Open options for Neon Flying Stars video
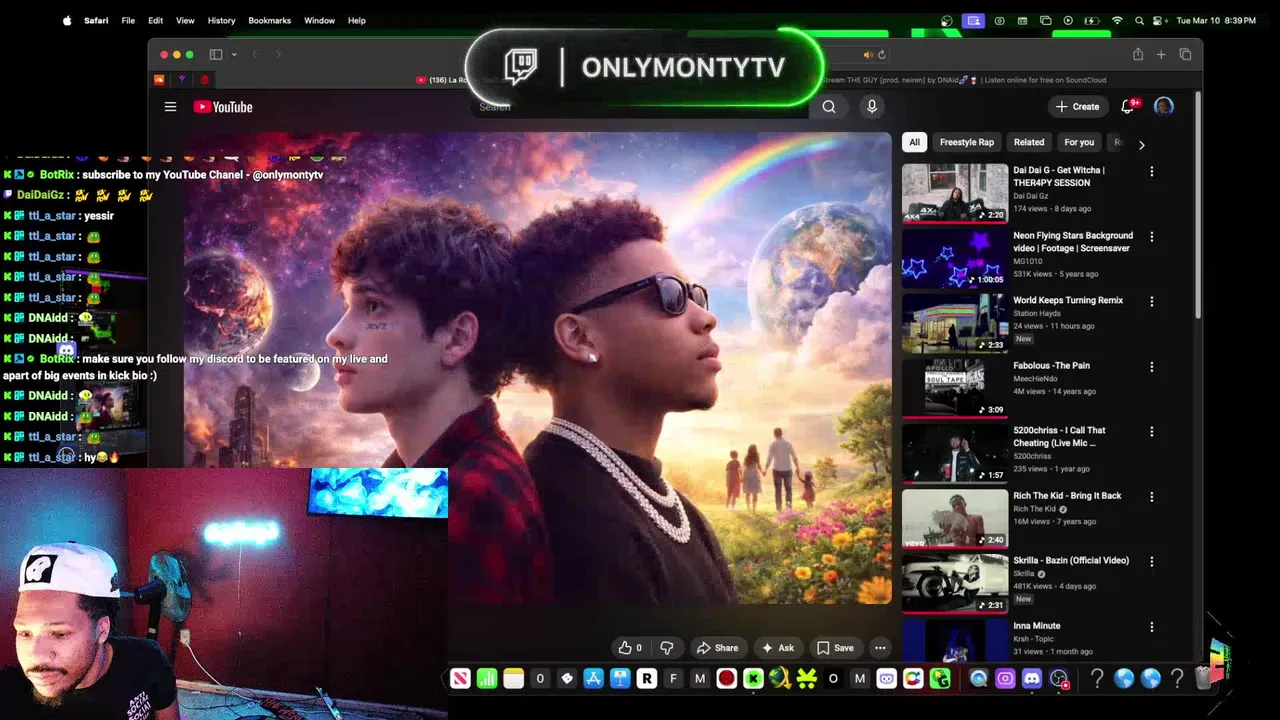 [1152, 237]
